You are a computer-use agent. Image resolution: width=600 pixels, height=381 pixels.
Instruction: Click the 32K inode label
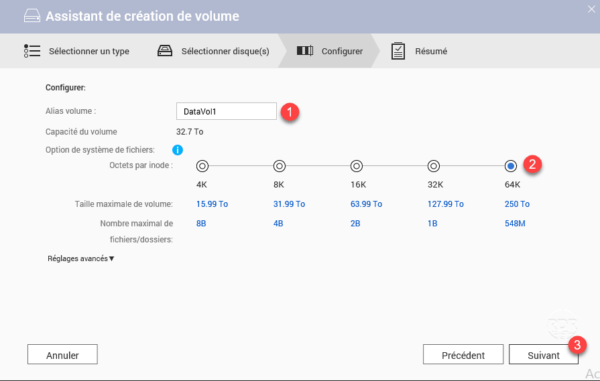coord(435,185)
